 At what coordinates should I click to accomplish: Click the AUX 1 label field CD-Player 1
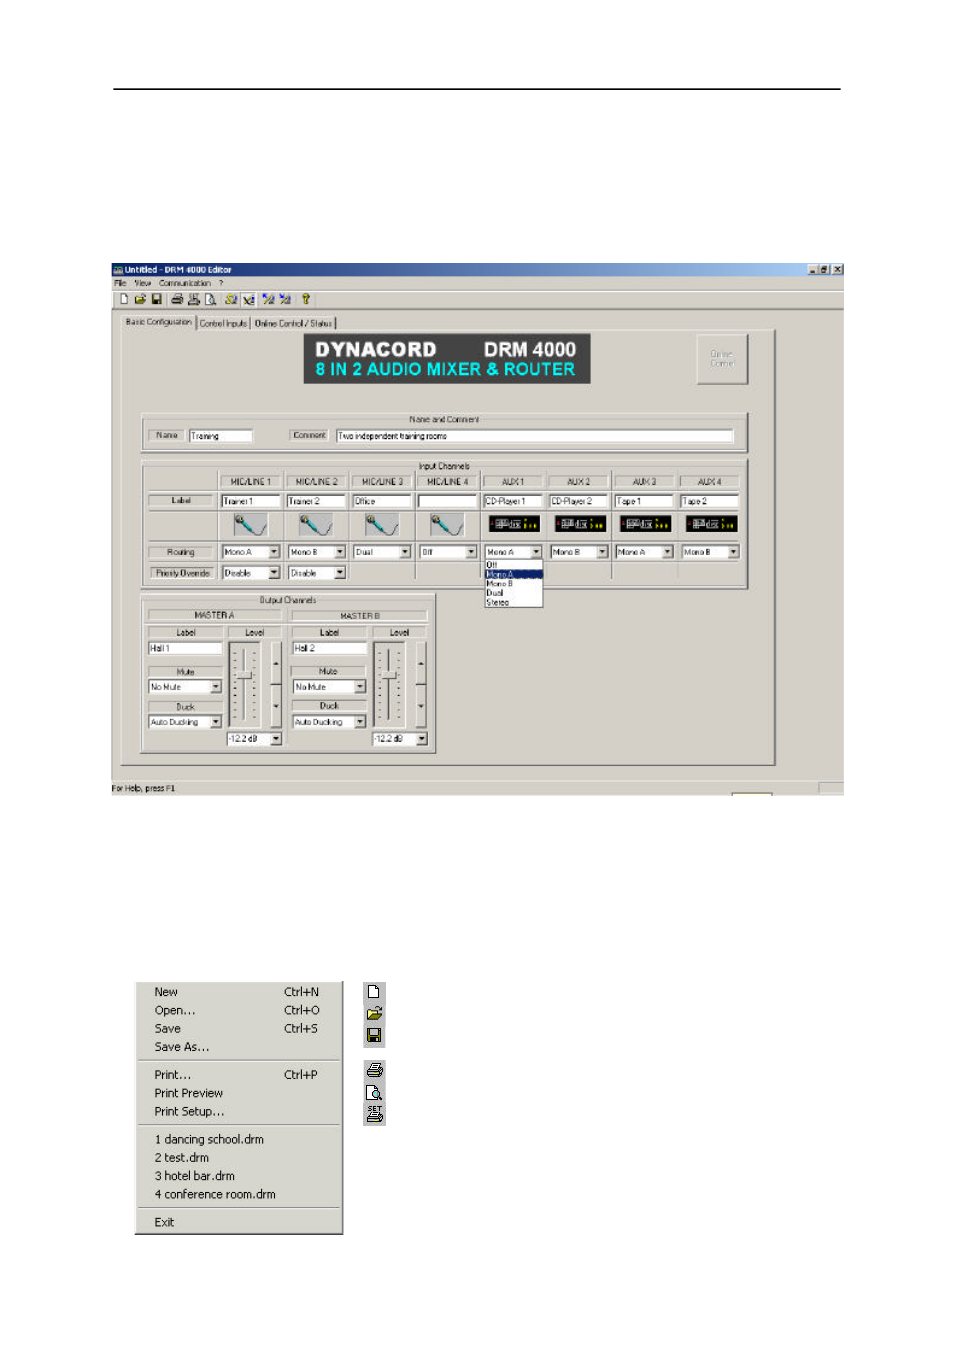513,501
